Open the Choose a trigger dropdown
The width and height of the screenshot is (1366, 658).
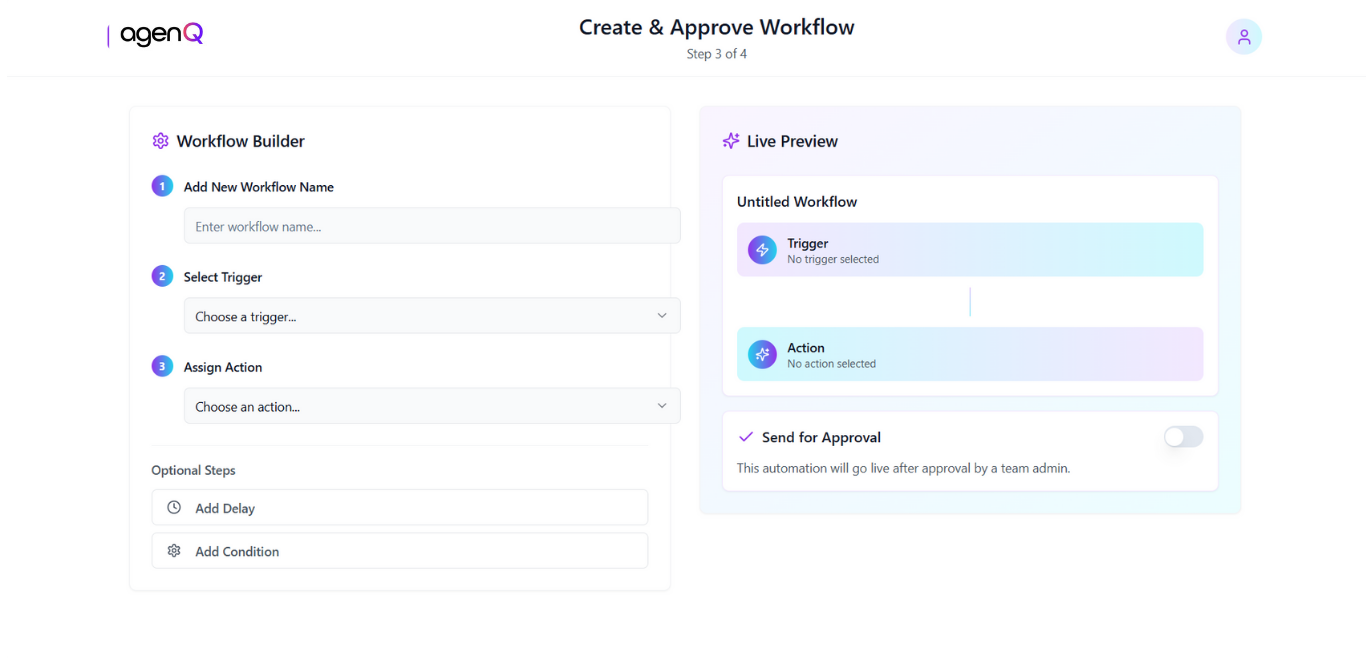pos(431,315)
